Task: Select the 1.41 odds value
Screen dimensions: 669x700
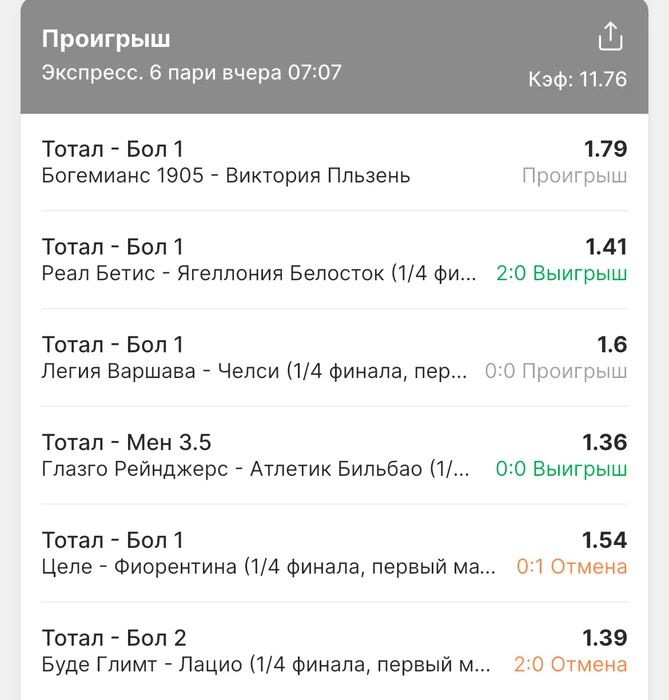Action: pyautogui.click(x=606, y=246)
